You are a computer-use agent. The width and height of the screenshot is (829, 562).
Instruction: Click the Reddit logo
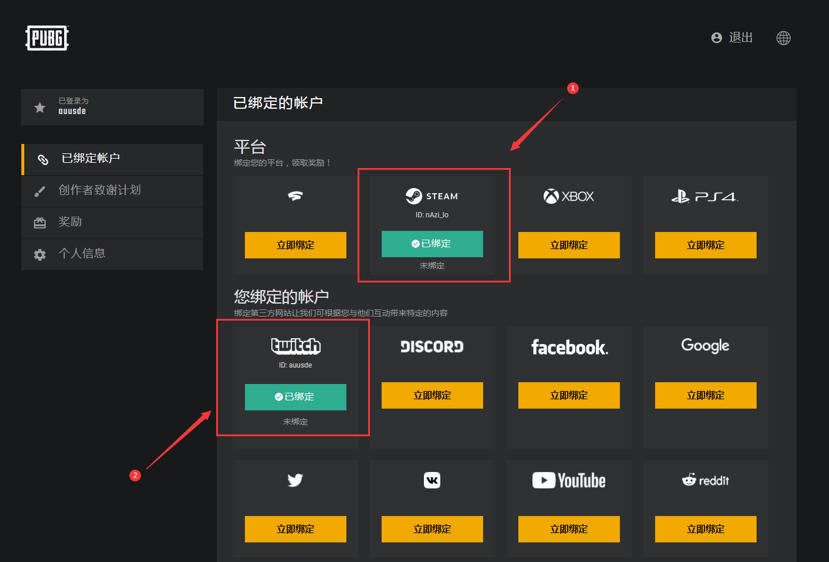(x=705, y=480)
